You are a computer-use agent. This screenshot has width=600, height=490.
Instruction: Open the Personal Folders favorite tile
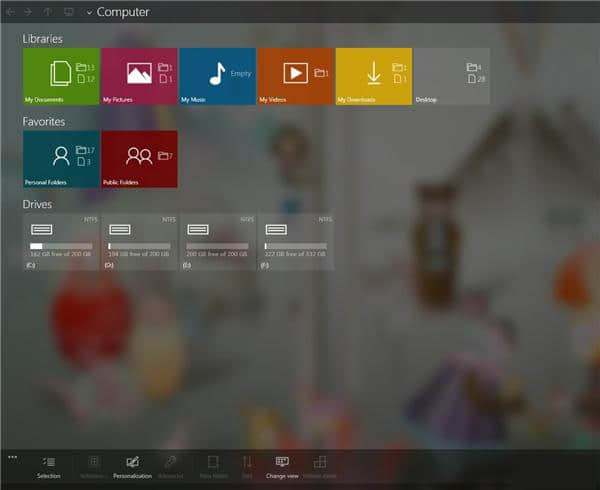pyautogui.click(x=61, y=159)
